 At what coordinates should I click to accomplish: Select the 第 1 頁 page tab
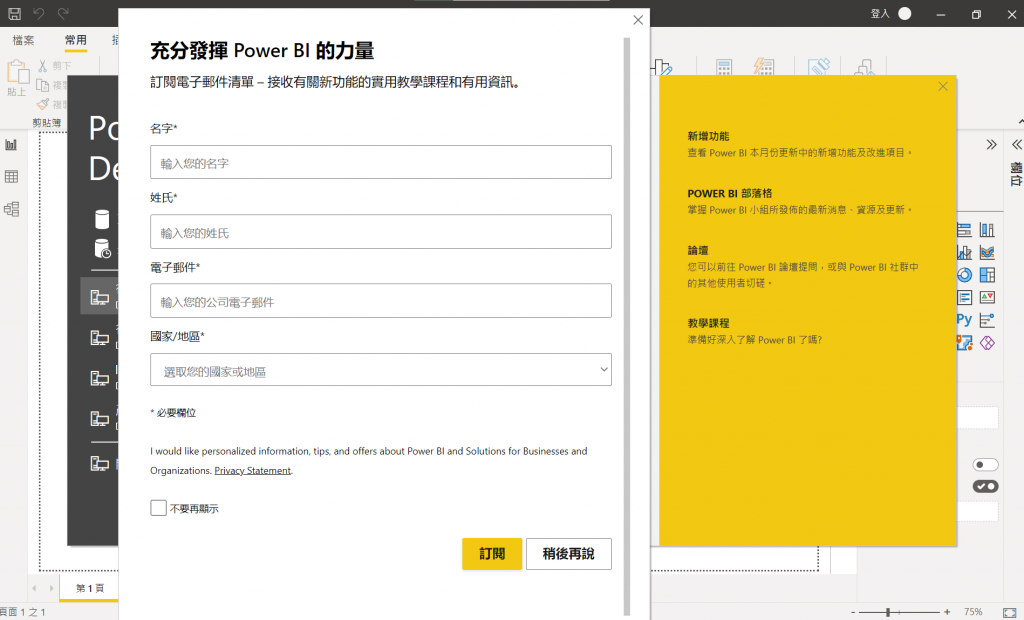coord(89,588)
